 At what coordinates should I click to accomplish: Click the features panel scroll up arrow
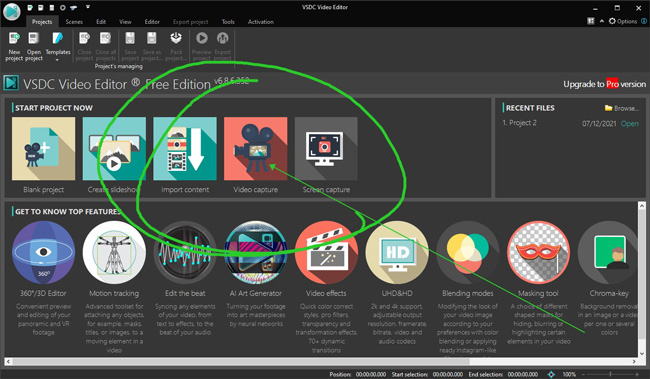642,206
